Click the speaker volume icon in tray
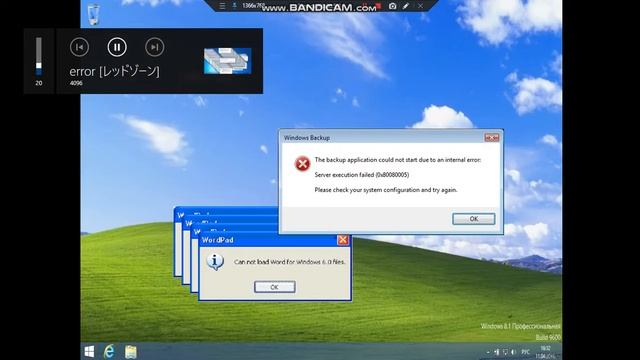 tap(513, 352)
